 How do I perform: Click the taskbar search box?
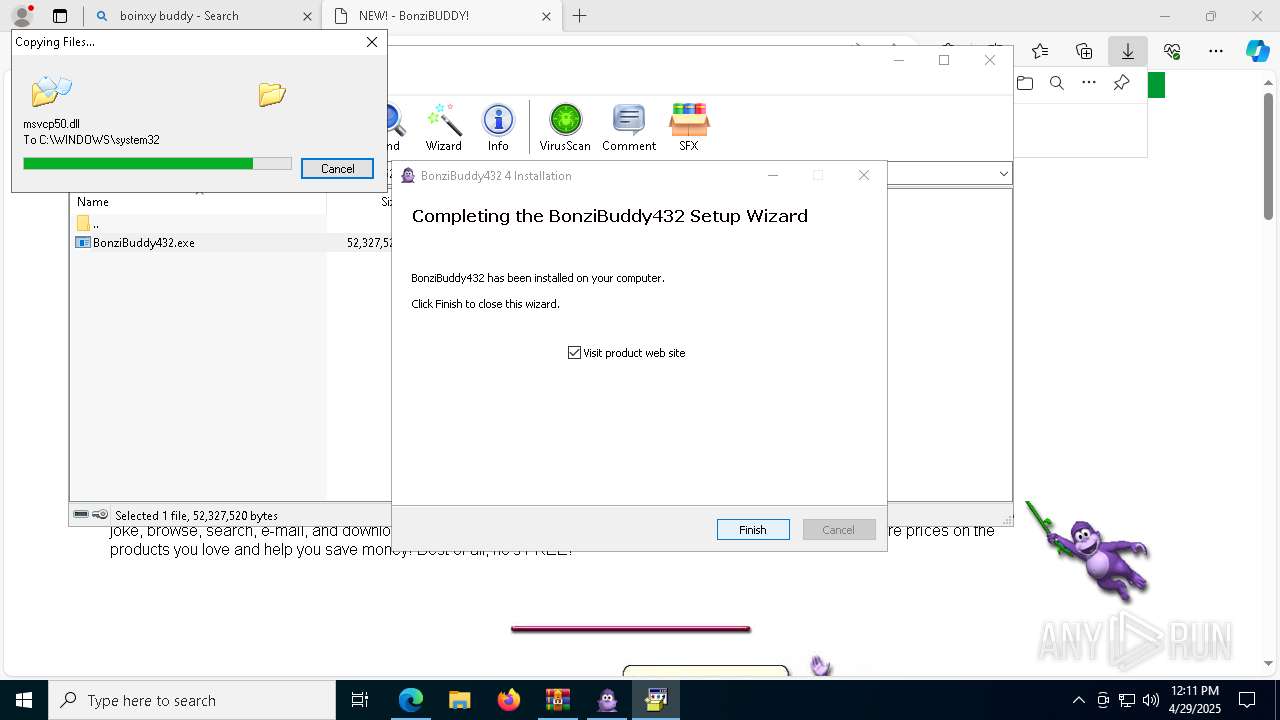(192, 700)
